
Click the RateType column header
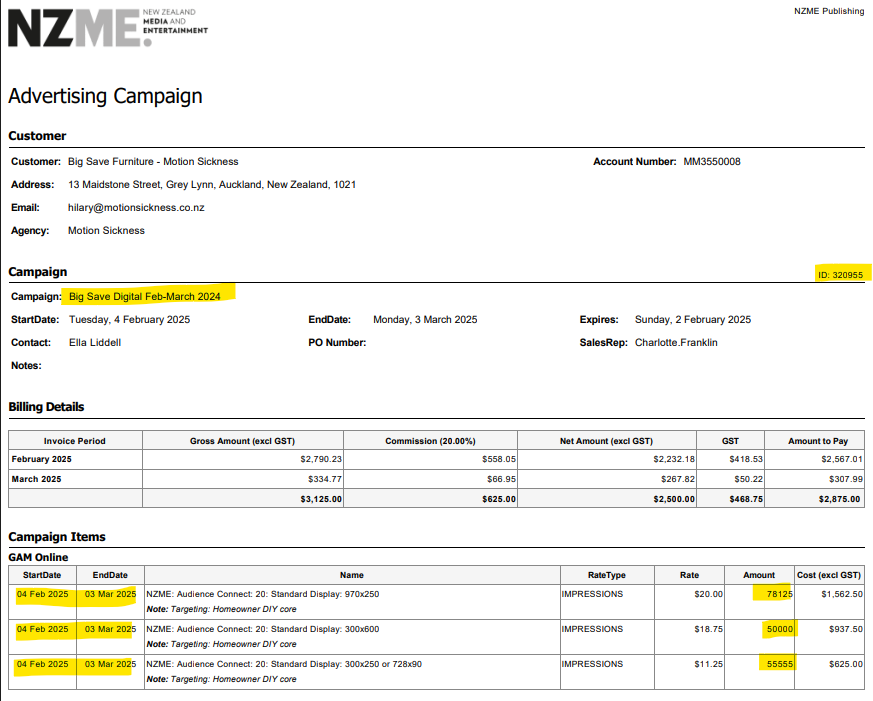pyautogui.click(x=607, y=575)
